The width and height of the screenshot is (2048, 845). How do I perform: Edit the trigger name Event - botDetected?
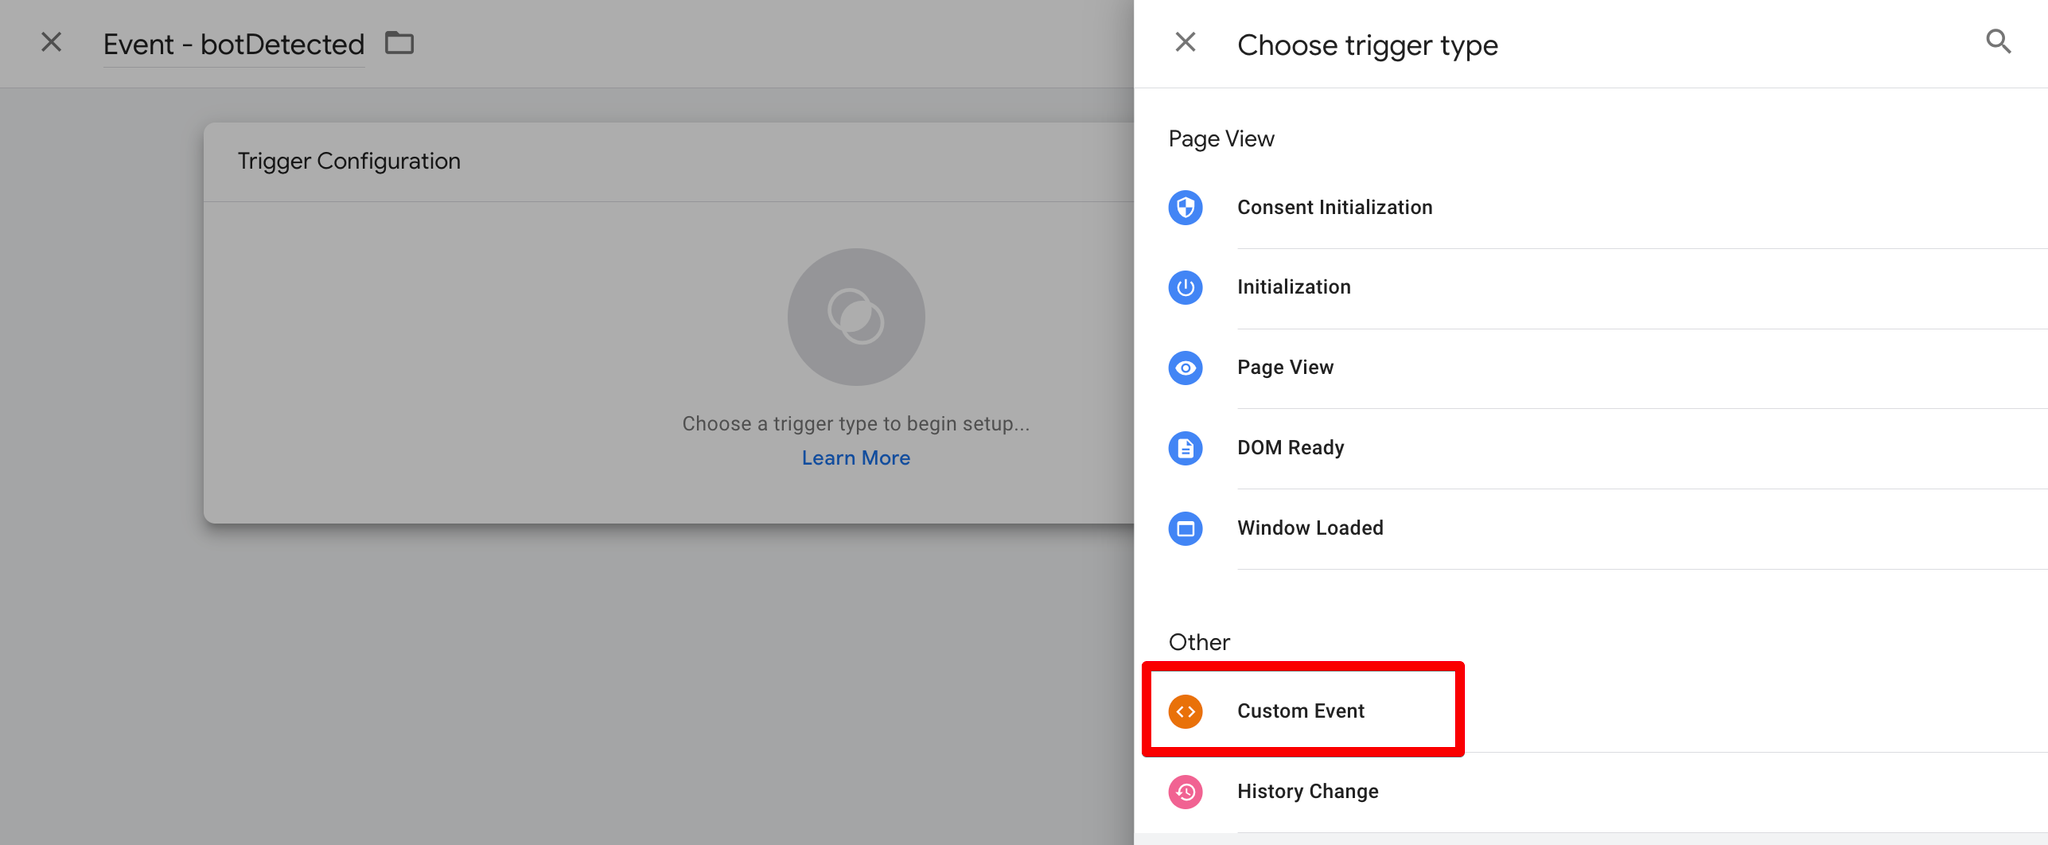(234, 44)
